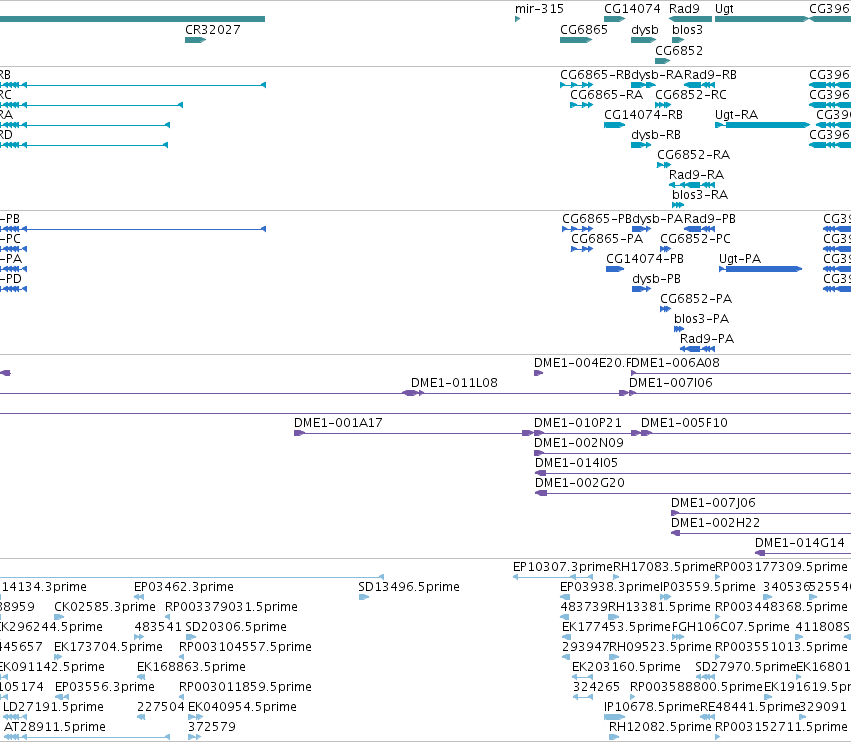
Task: Click the dysb-PB protein label
Action: 656,279
